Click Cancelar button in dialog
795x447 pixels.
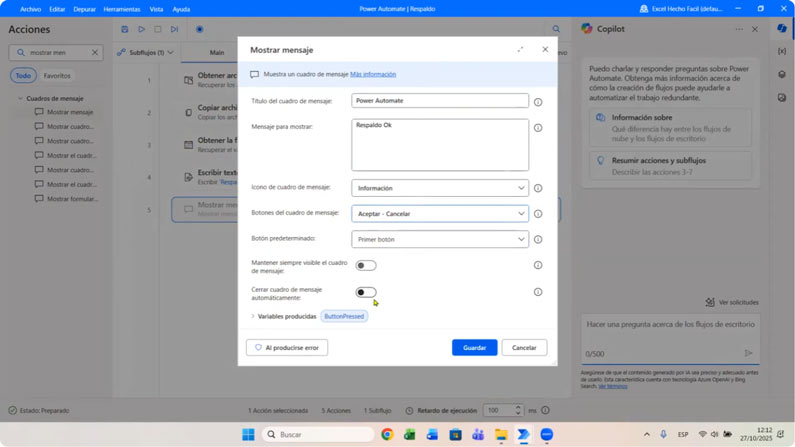[x=524, y=348]
